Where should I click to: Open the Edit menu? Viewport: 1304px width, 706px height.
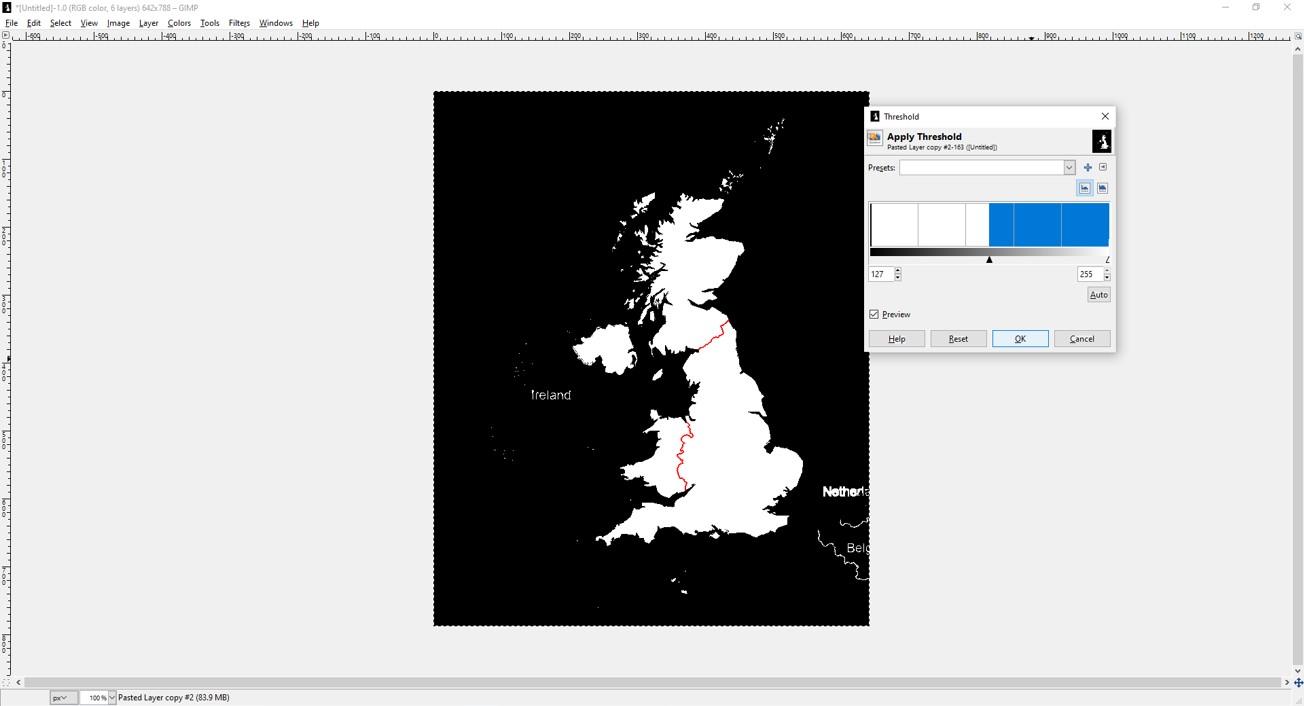pyautogui.click(x=34, y=23)
